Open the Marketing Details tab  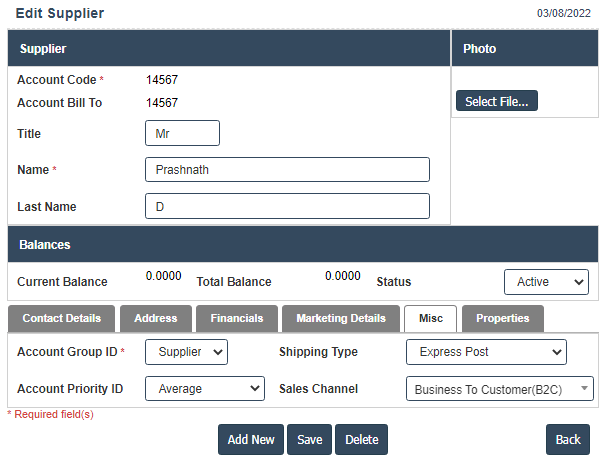(340, 318)
